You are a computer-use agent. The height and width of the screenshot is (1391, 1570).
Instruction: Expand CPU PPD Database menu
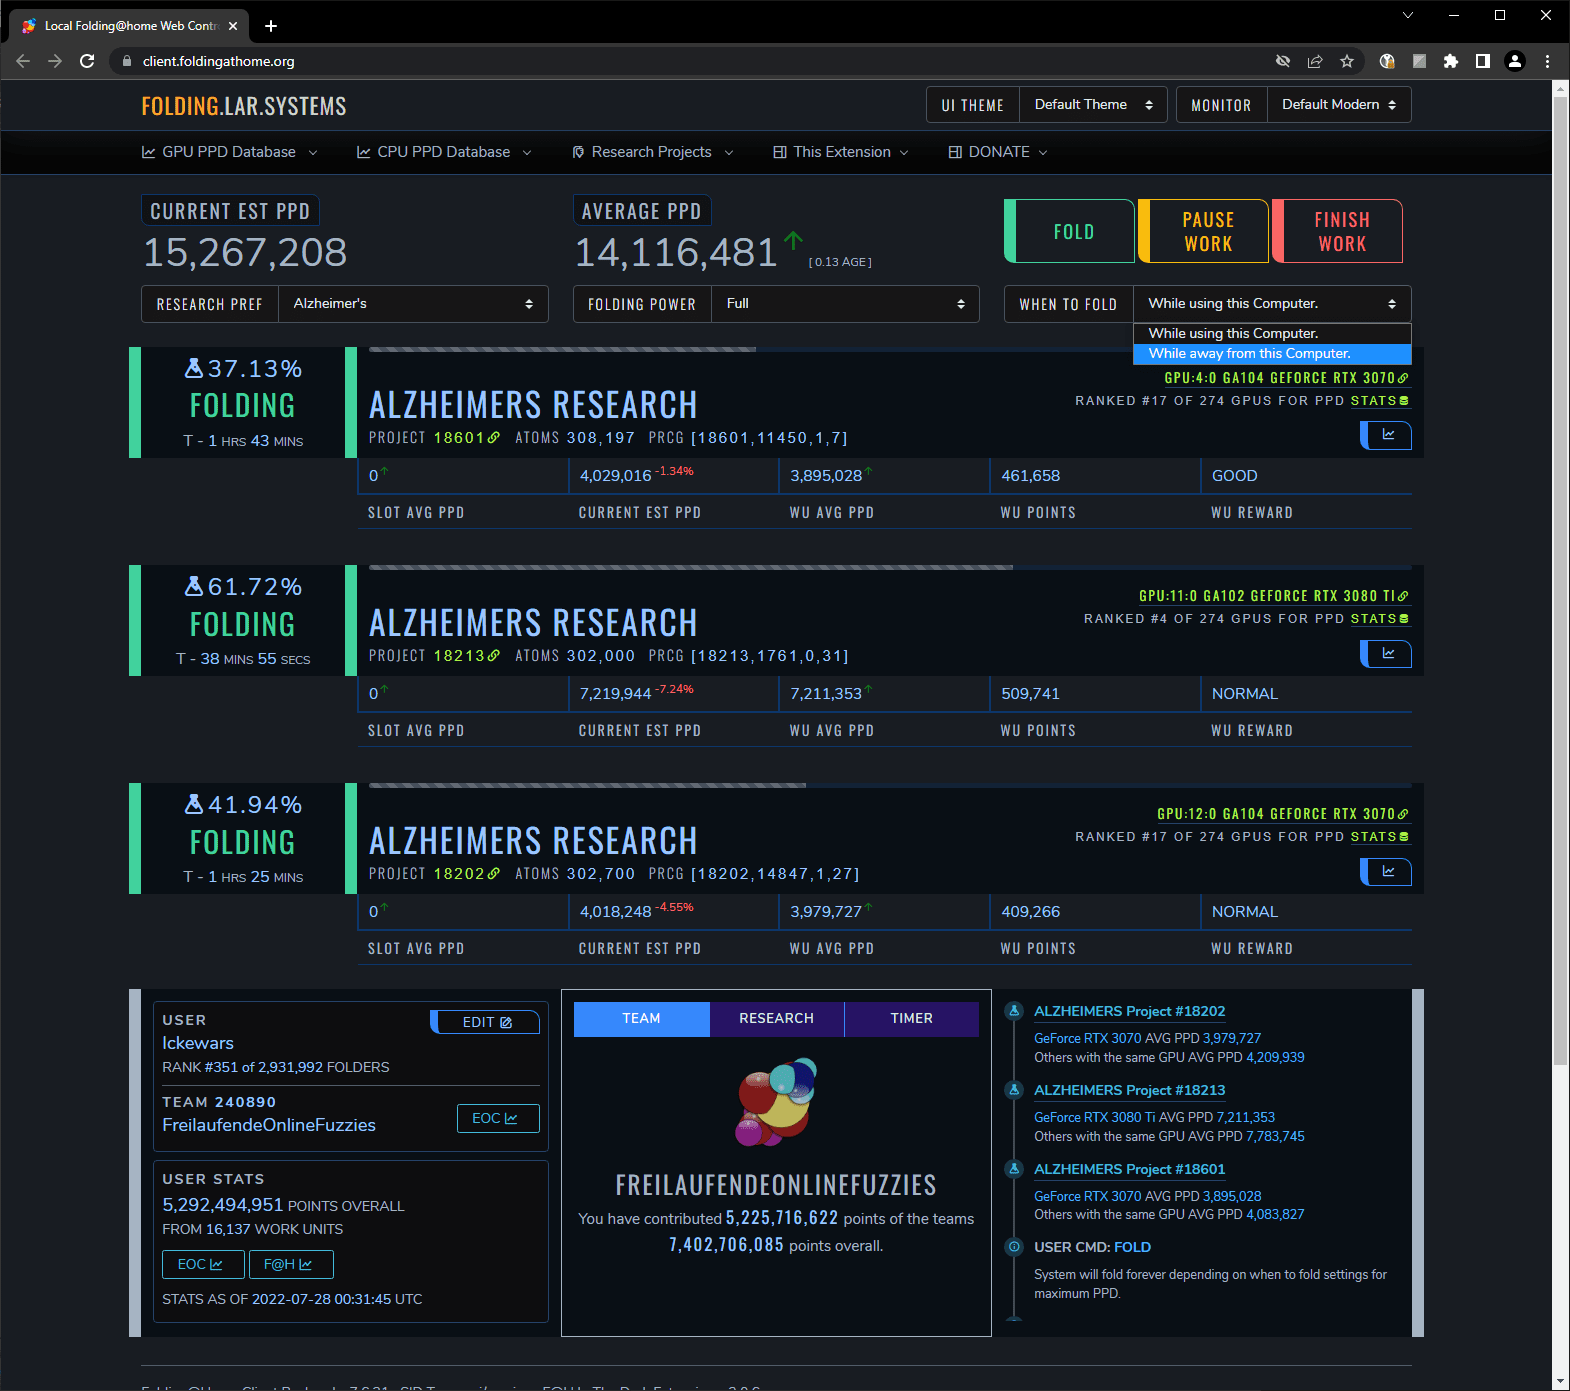click(x=444, y=152)
